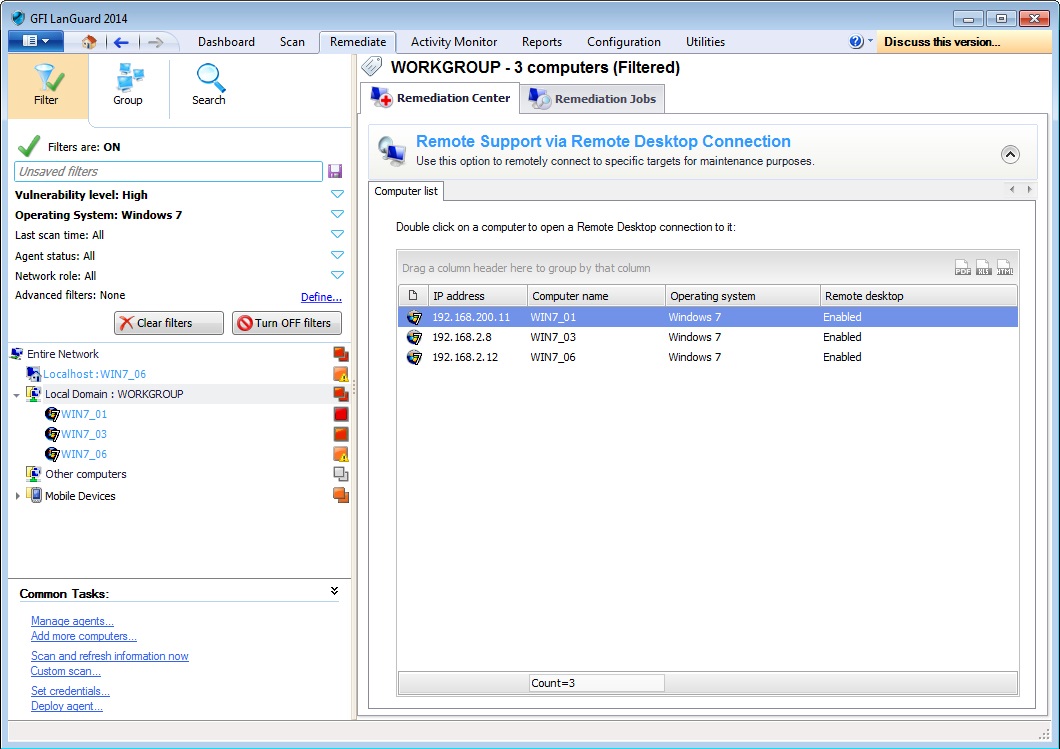Open the Scan tab
This screenshot has height=749, width=1060.
[x=292, y=42]
